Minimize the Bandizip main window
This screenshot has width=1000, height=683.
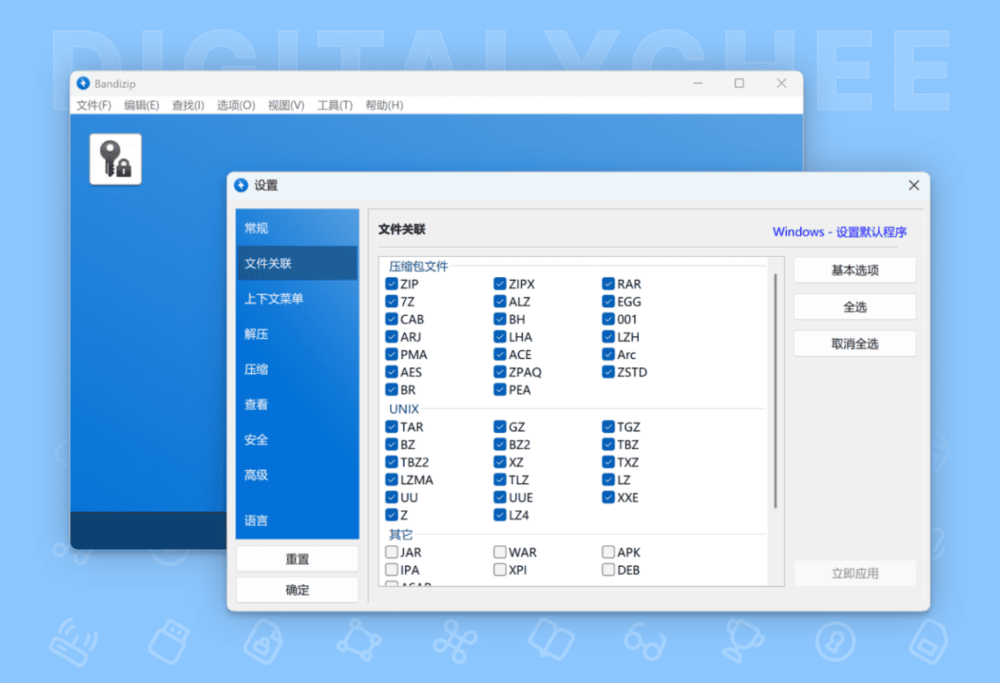[x=698, y=83]
